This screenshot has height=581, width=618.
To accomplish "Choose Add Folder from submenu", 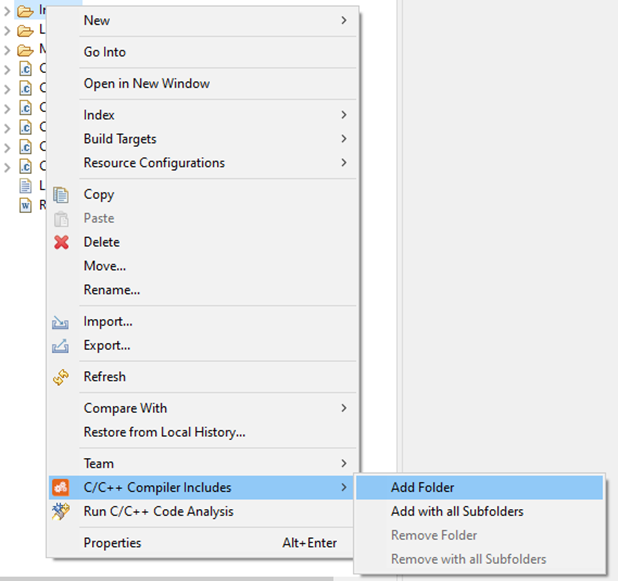I will pos(422,488).
